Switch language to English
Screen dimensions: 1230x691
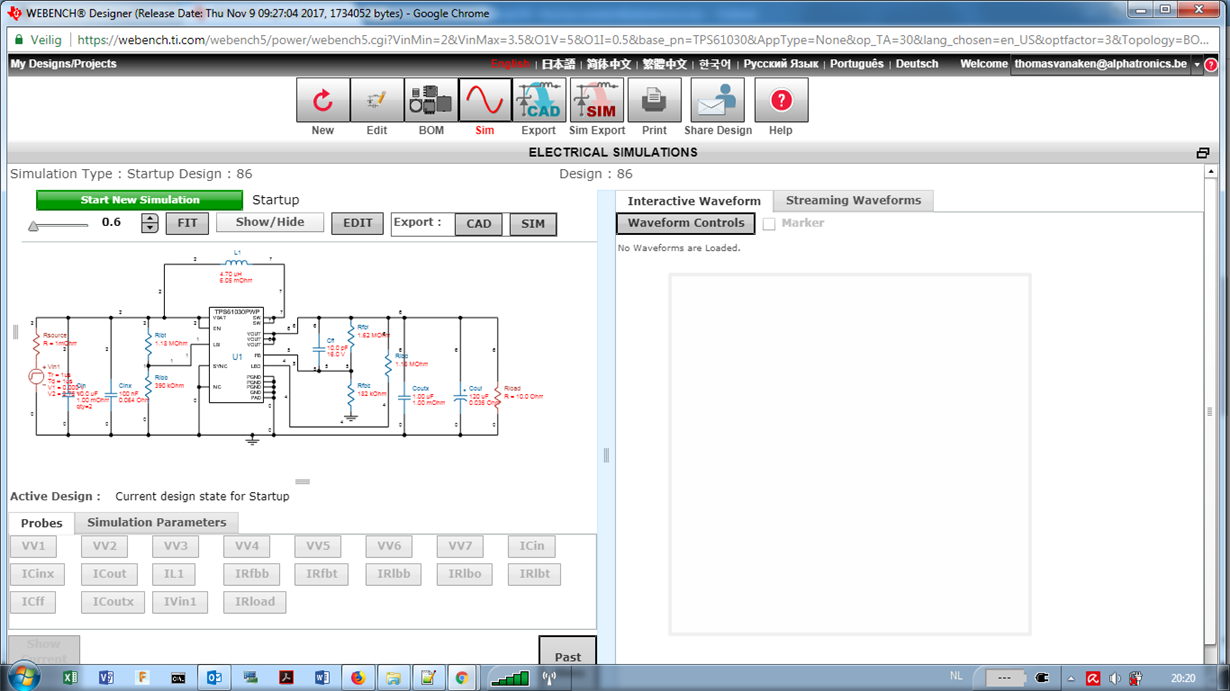point(510,64)
